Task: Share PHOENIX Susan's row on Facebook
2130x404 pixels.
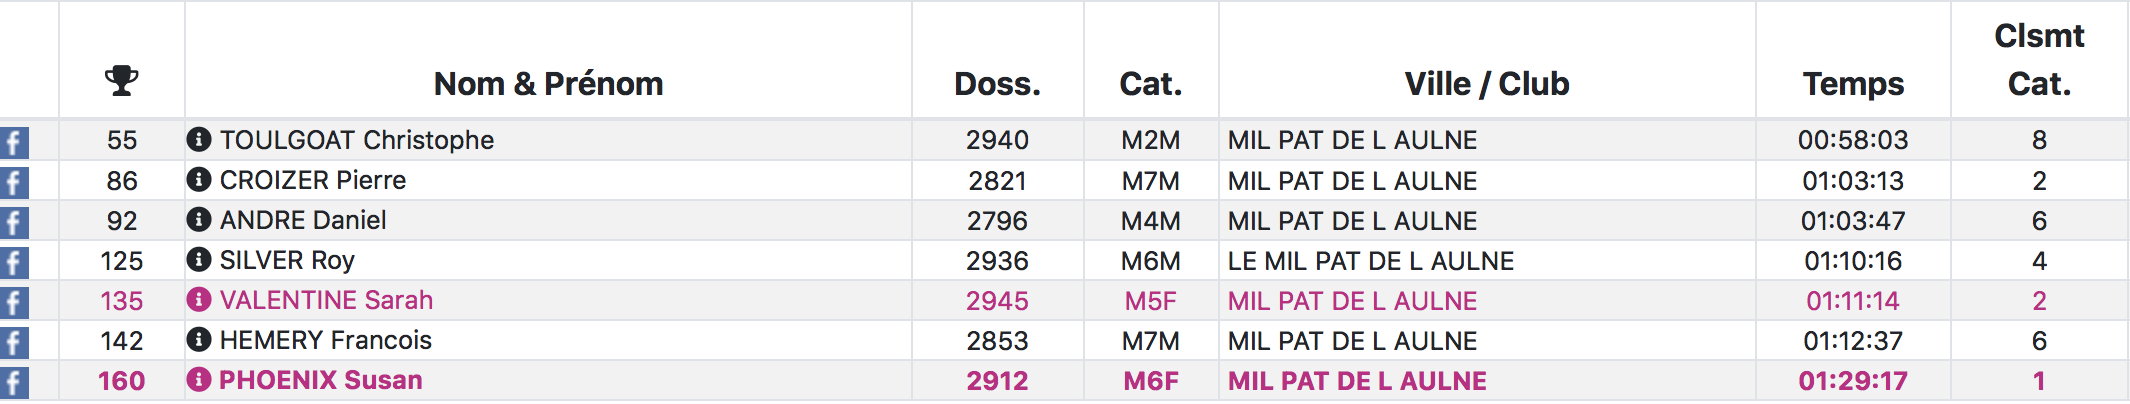Action: point(14,382)
